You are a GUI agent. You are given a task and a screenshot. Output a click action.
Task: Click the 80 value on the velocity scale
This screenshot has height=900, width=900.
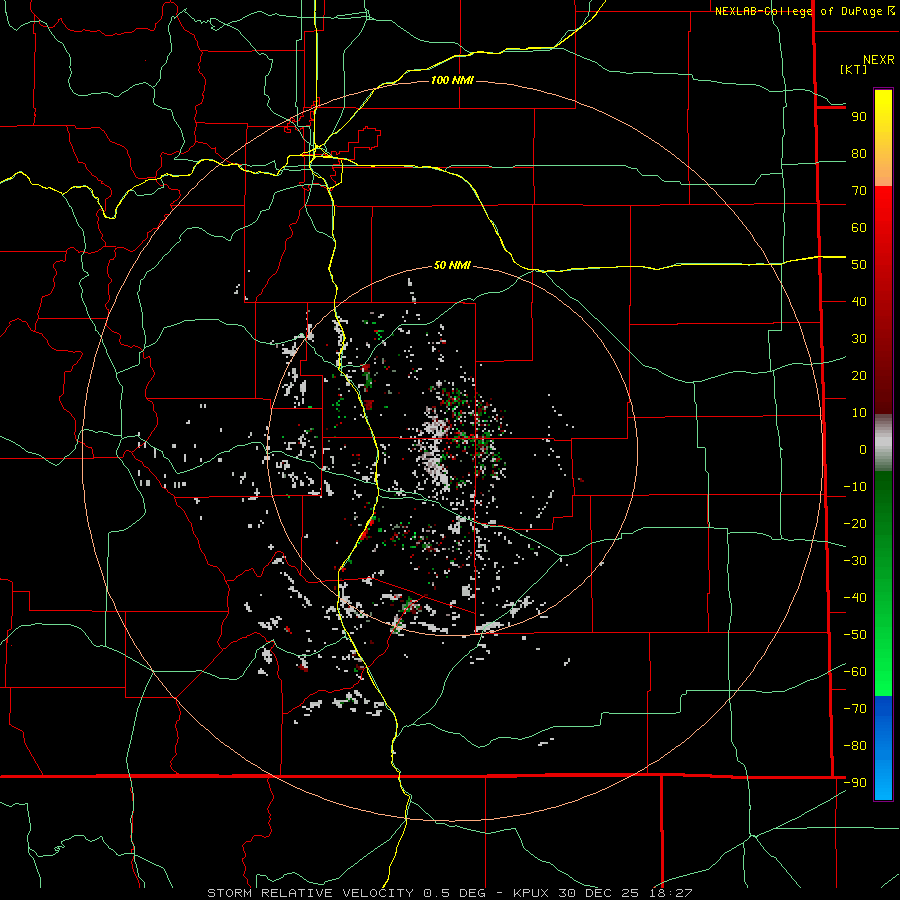pyautogui.click(x=859, y=154)
